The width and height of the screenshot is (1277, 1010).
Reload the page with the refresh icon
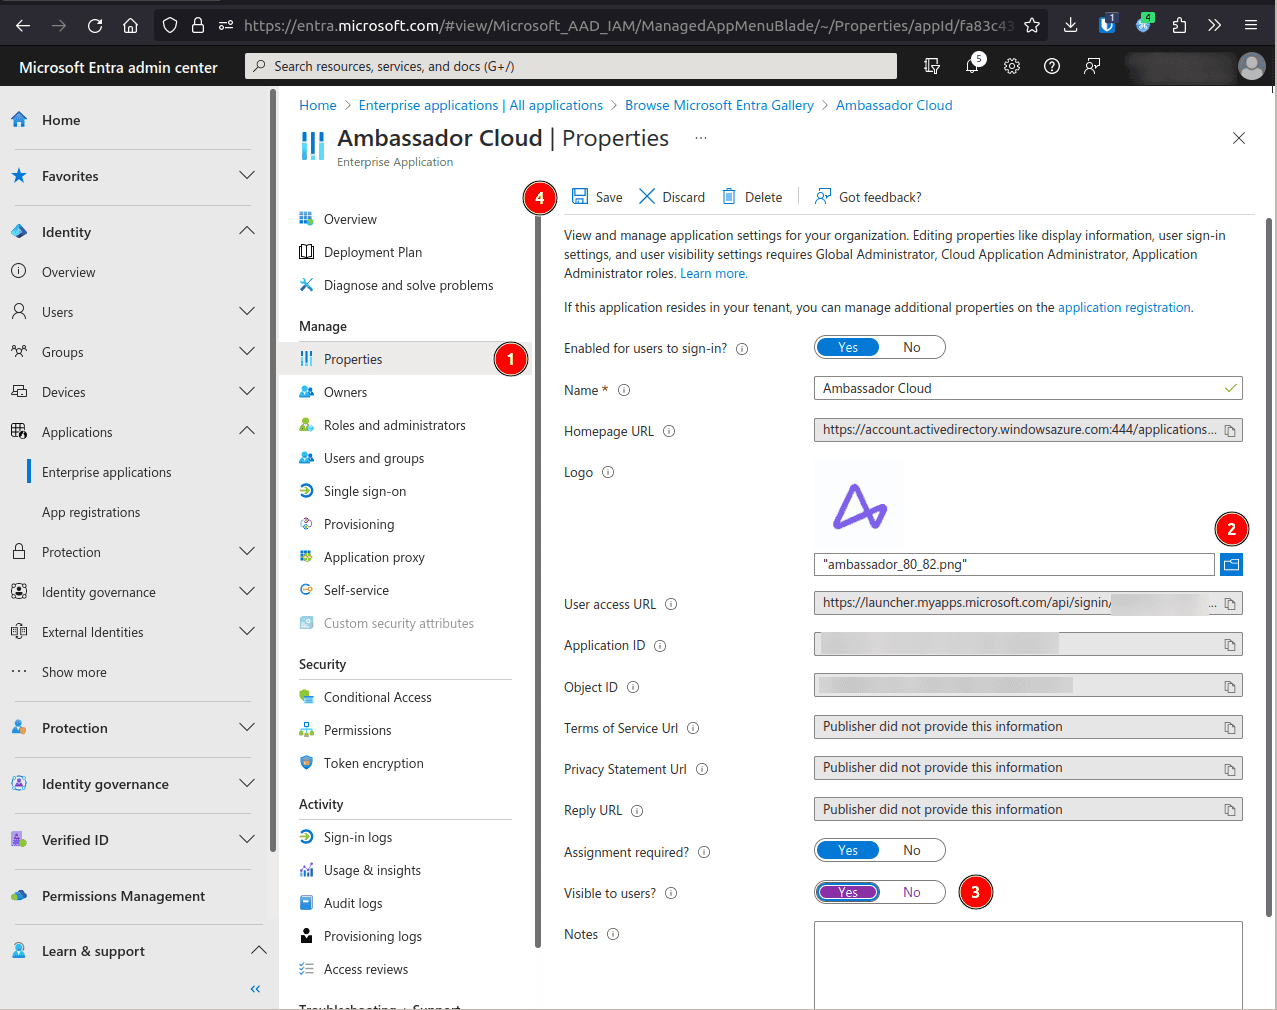tap(95, 25)
